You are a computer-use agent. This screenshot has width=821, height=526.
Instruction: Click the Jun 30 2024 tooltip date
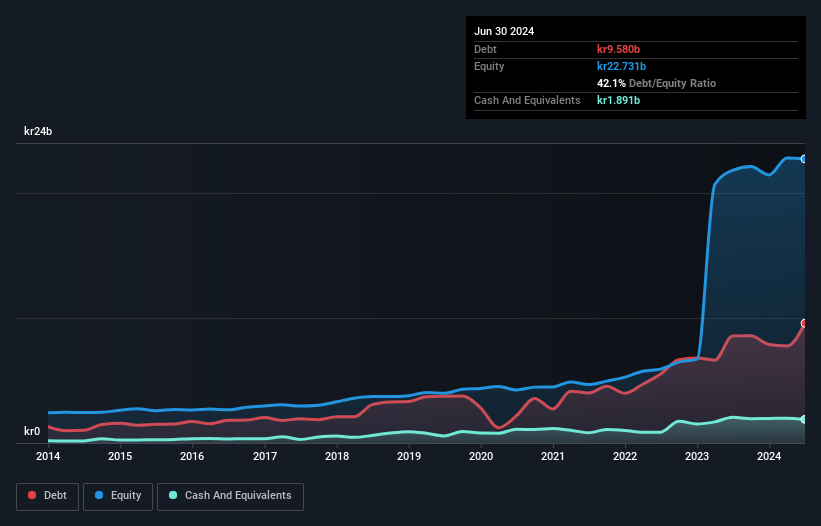tap(504, 31)
